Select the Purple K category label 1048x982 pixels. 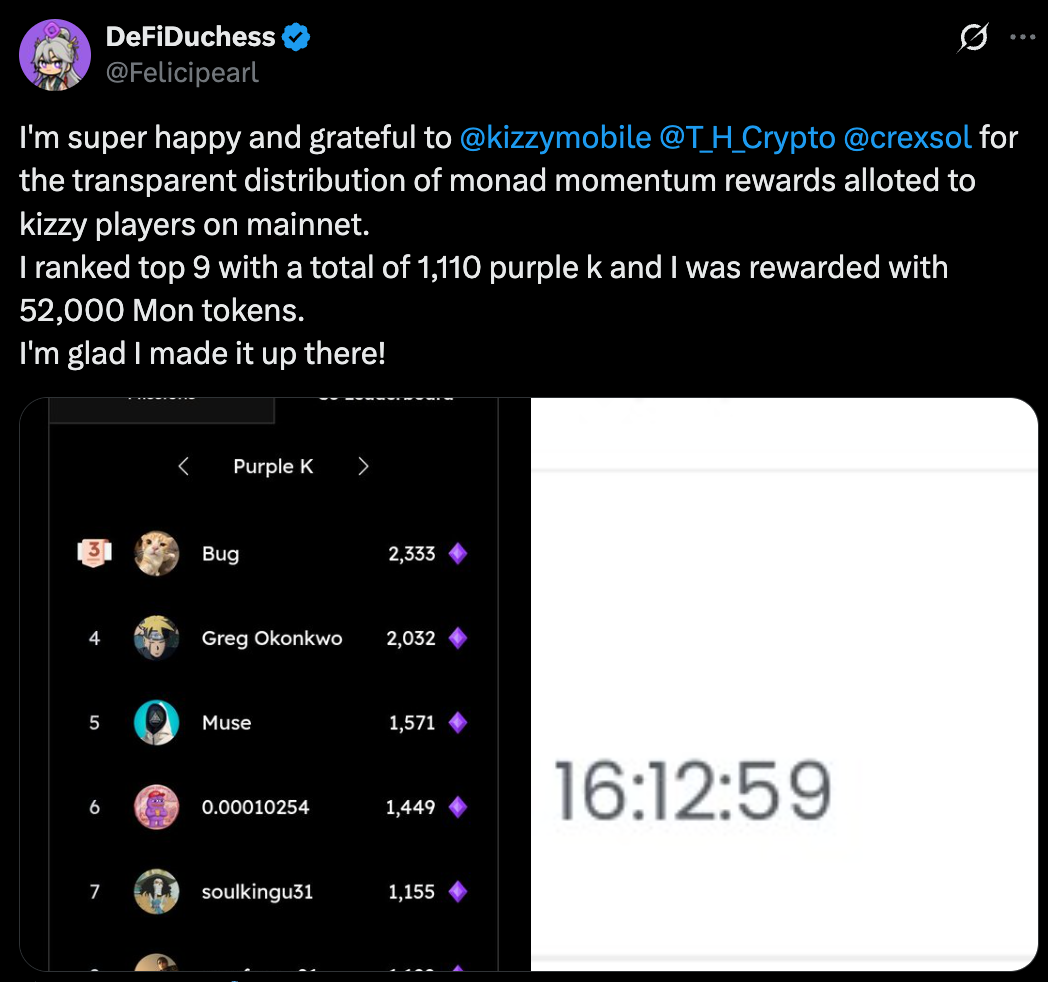[x=273, y=466]
